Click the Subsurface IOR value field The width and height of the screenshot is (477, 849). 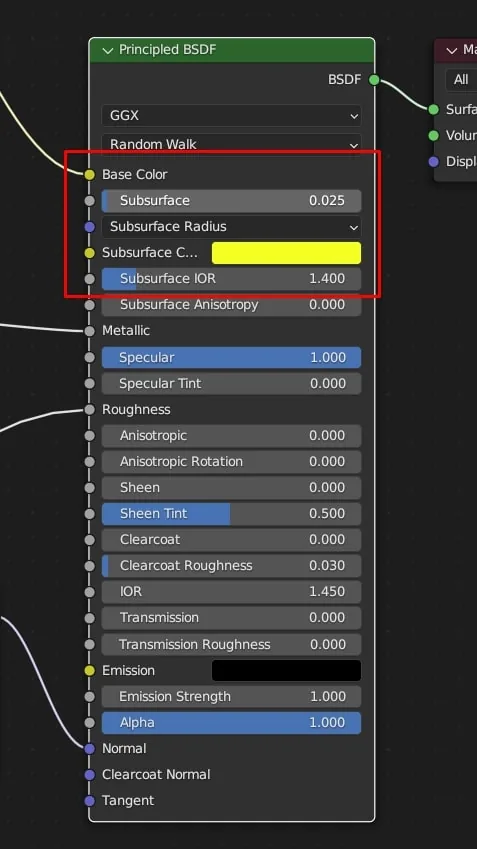click(231, 278)
